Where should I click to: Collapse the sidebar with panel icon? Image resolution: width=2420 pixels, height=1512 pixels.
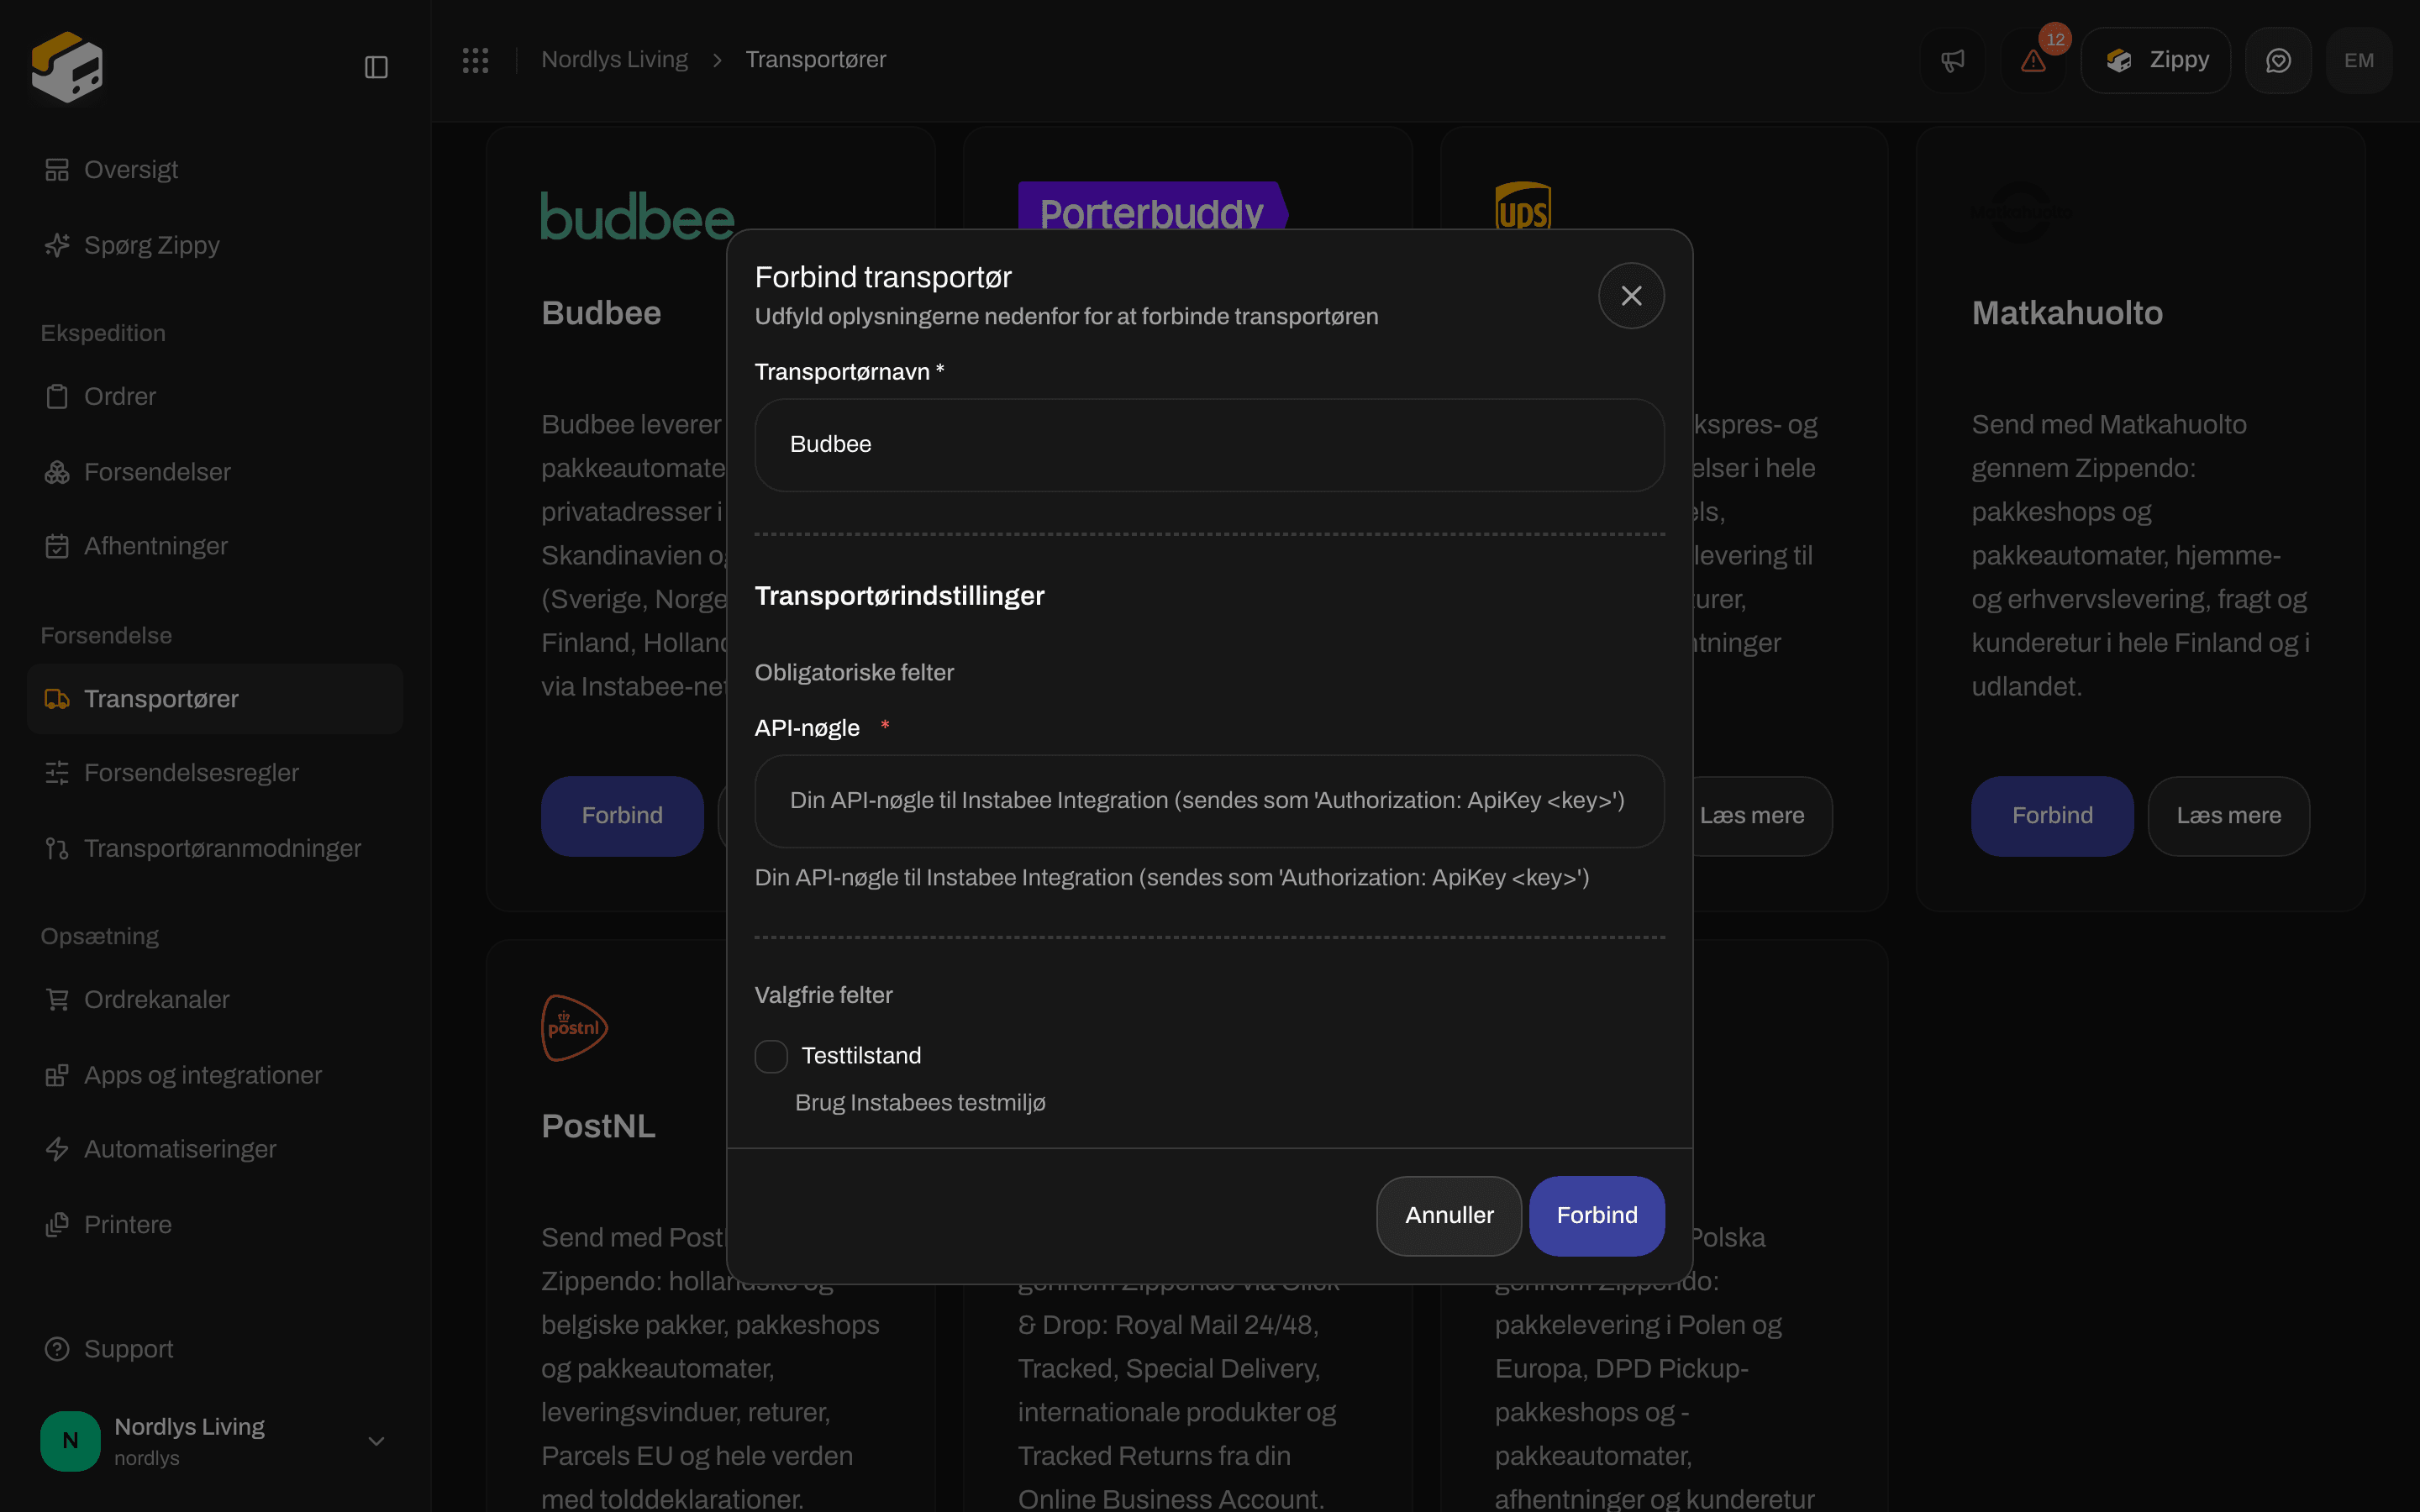376,67
